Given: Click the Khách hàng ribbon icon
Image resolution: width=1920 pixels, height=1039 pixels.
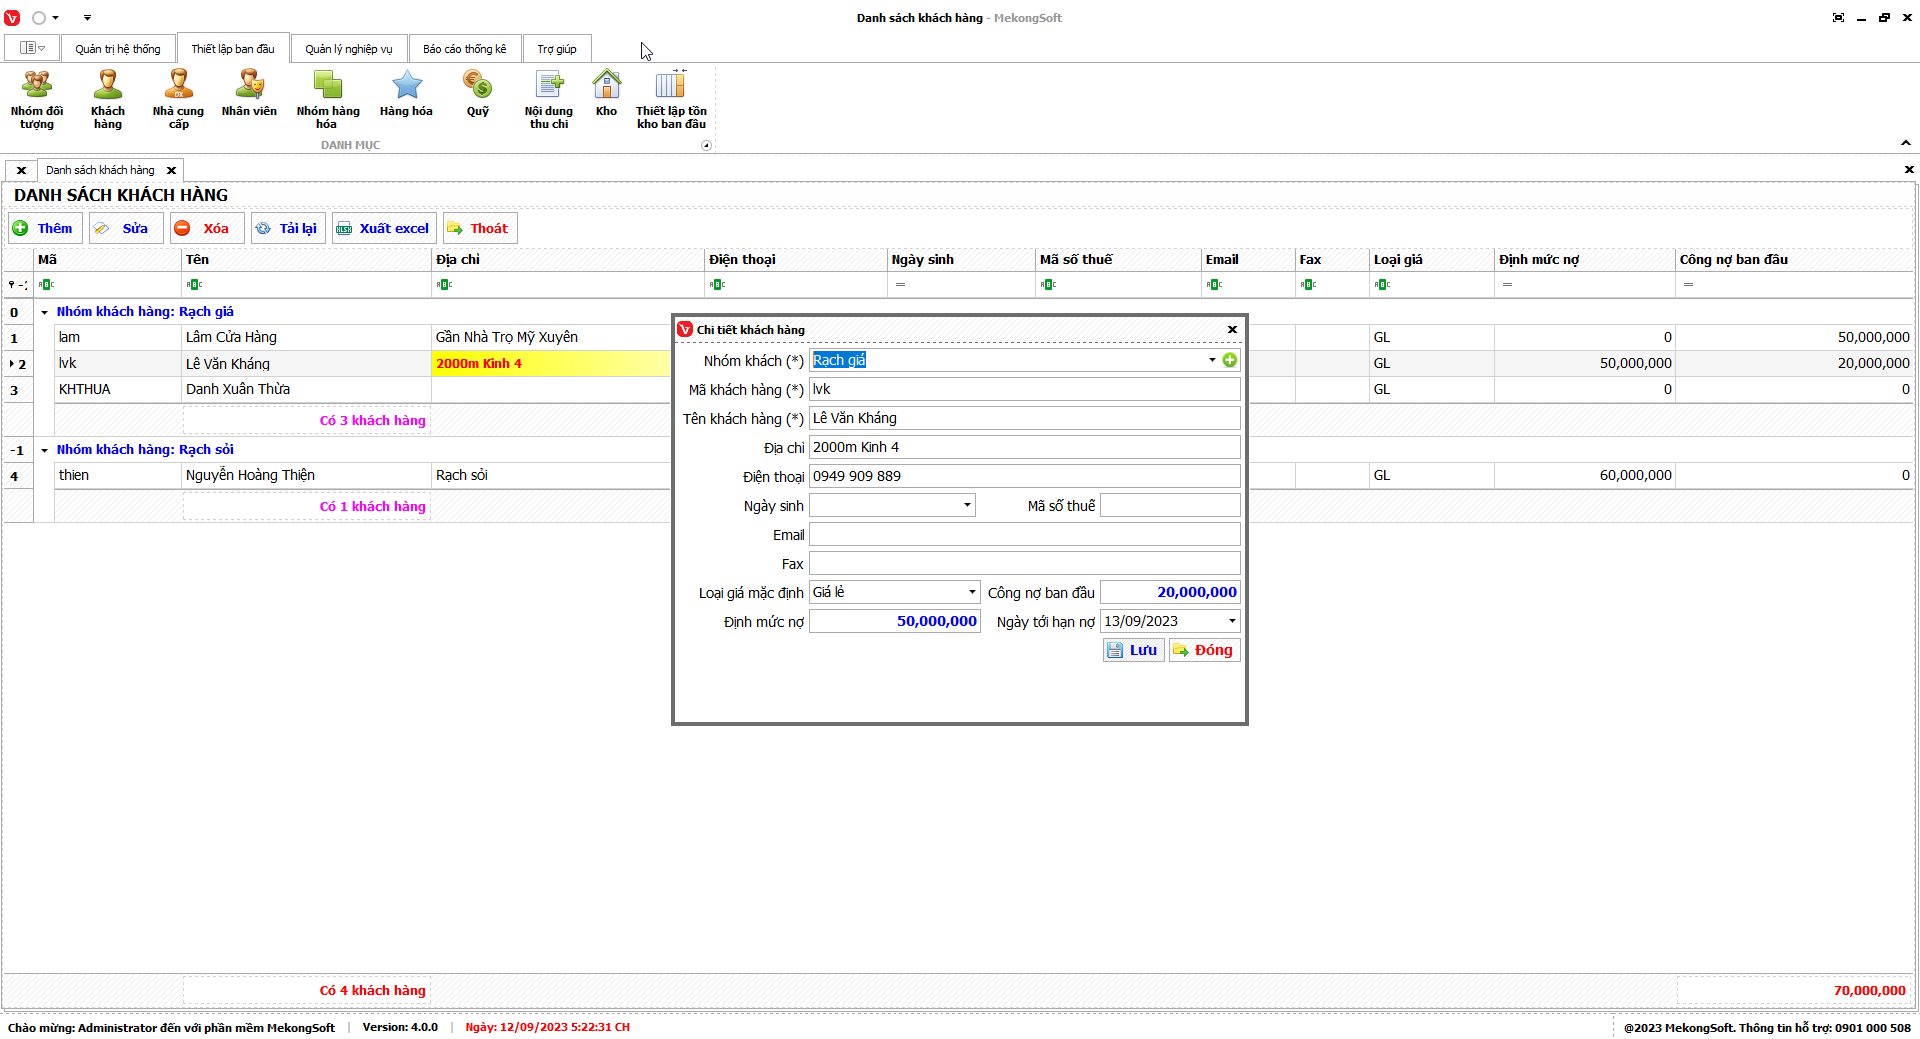Looking at the screenshot, I should click(107, 99).
